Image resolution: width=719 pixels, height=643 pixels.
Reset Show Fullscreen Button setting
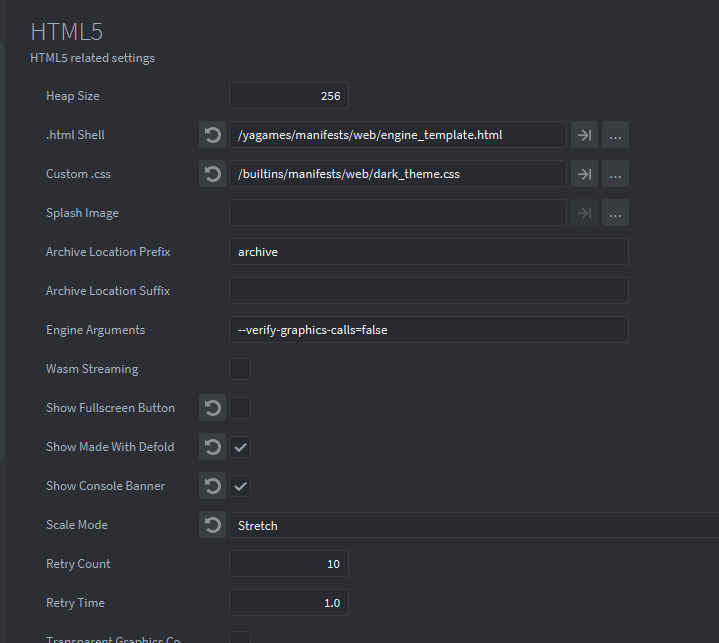(x=212, y=408)
